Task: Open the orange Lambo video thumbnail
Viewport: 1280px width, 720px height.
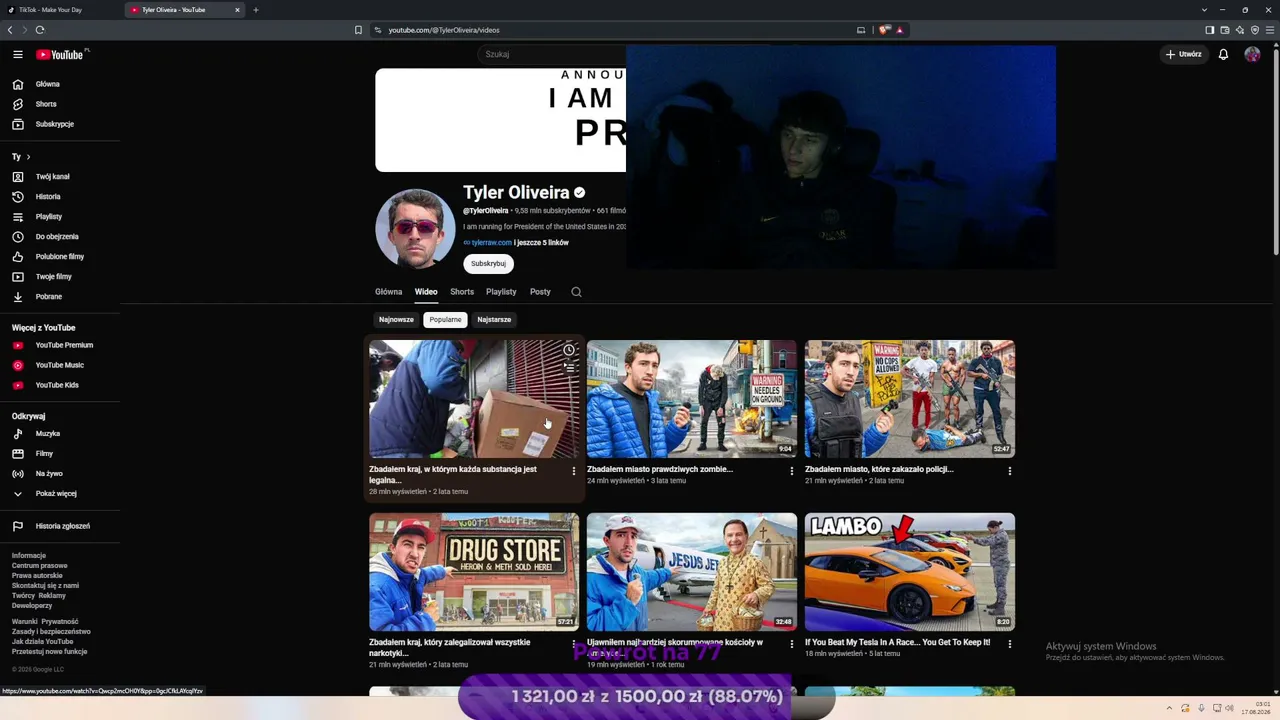Action: tap(910, 572)
